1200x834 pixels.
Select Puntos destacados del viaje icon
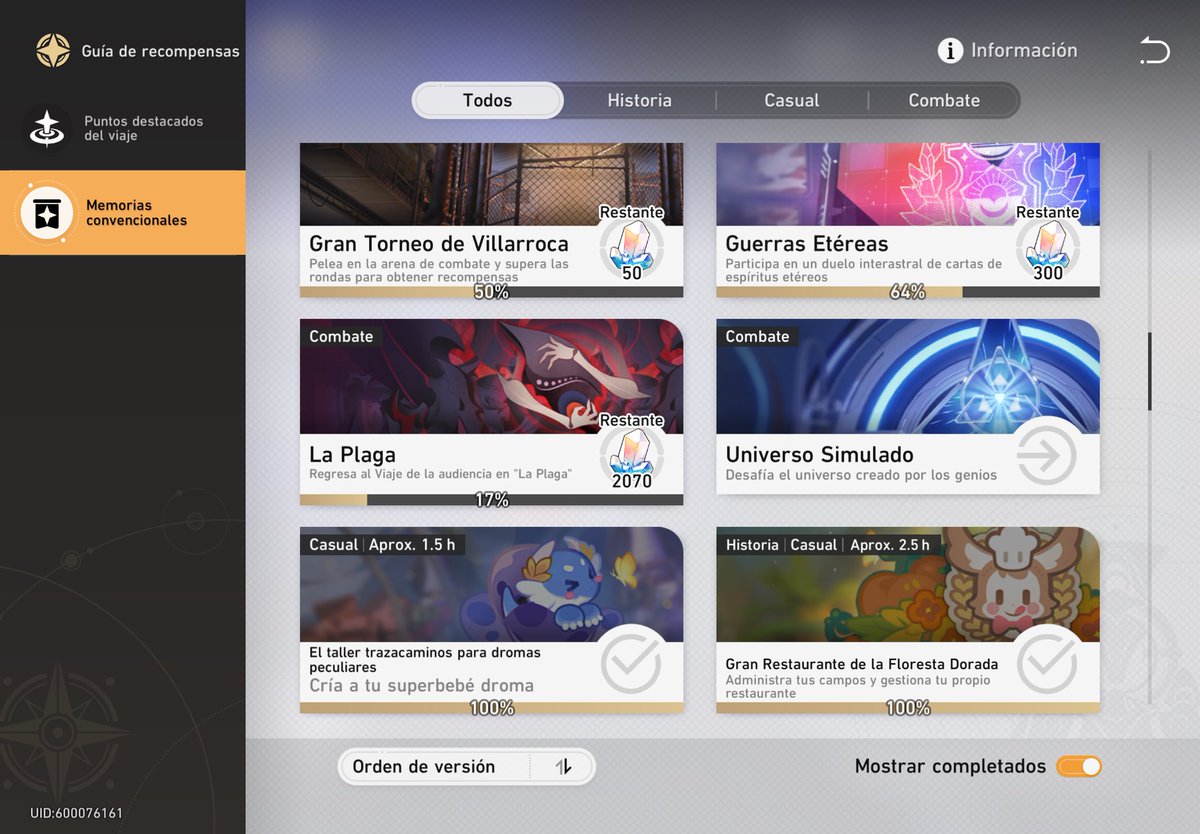[47, 128]
